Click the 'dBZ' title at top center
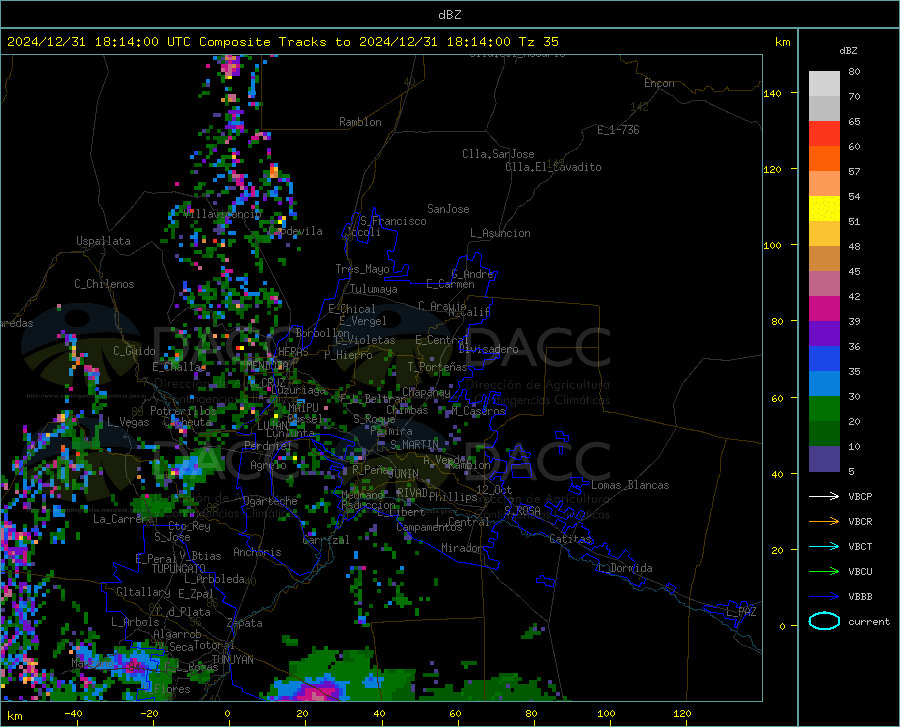Viewport: 900px width, 727px height. 449,15
